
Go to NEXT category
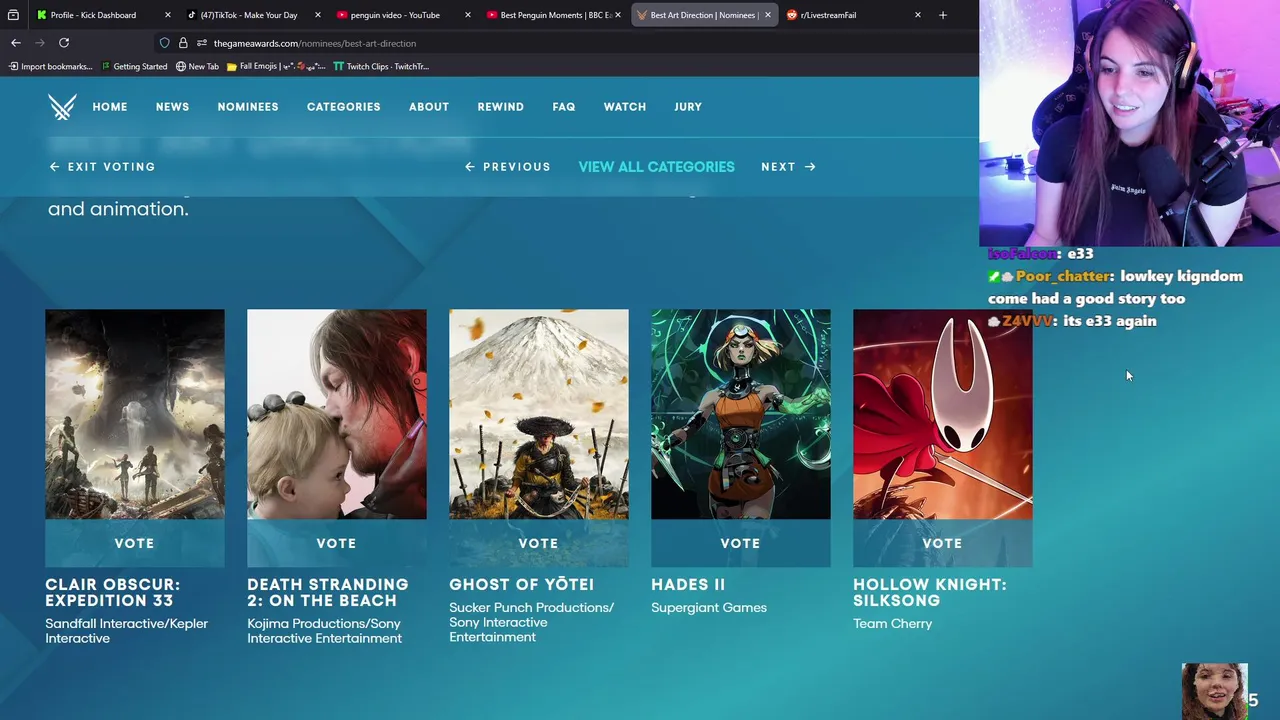[788, 167]
